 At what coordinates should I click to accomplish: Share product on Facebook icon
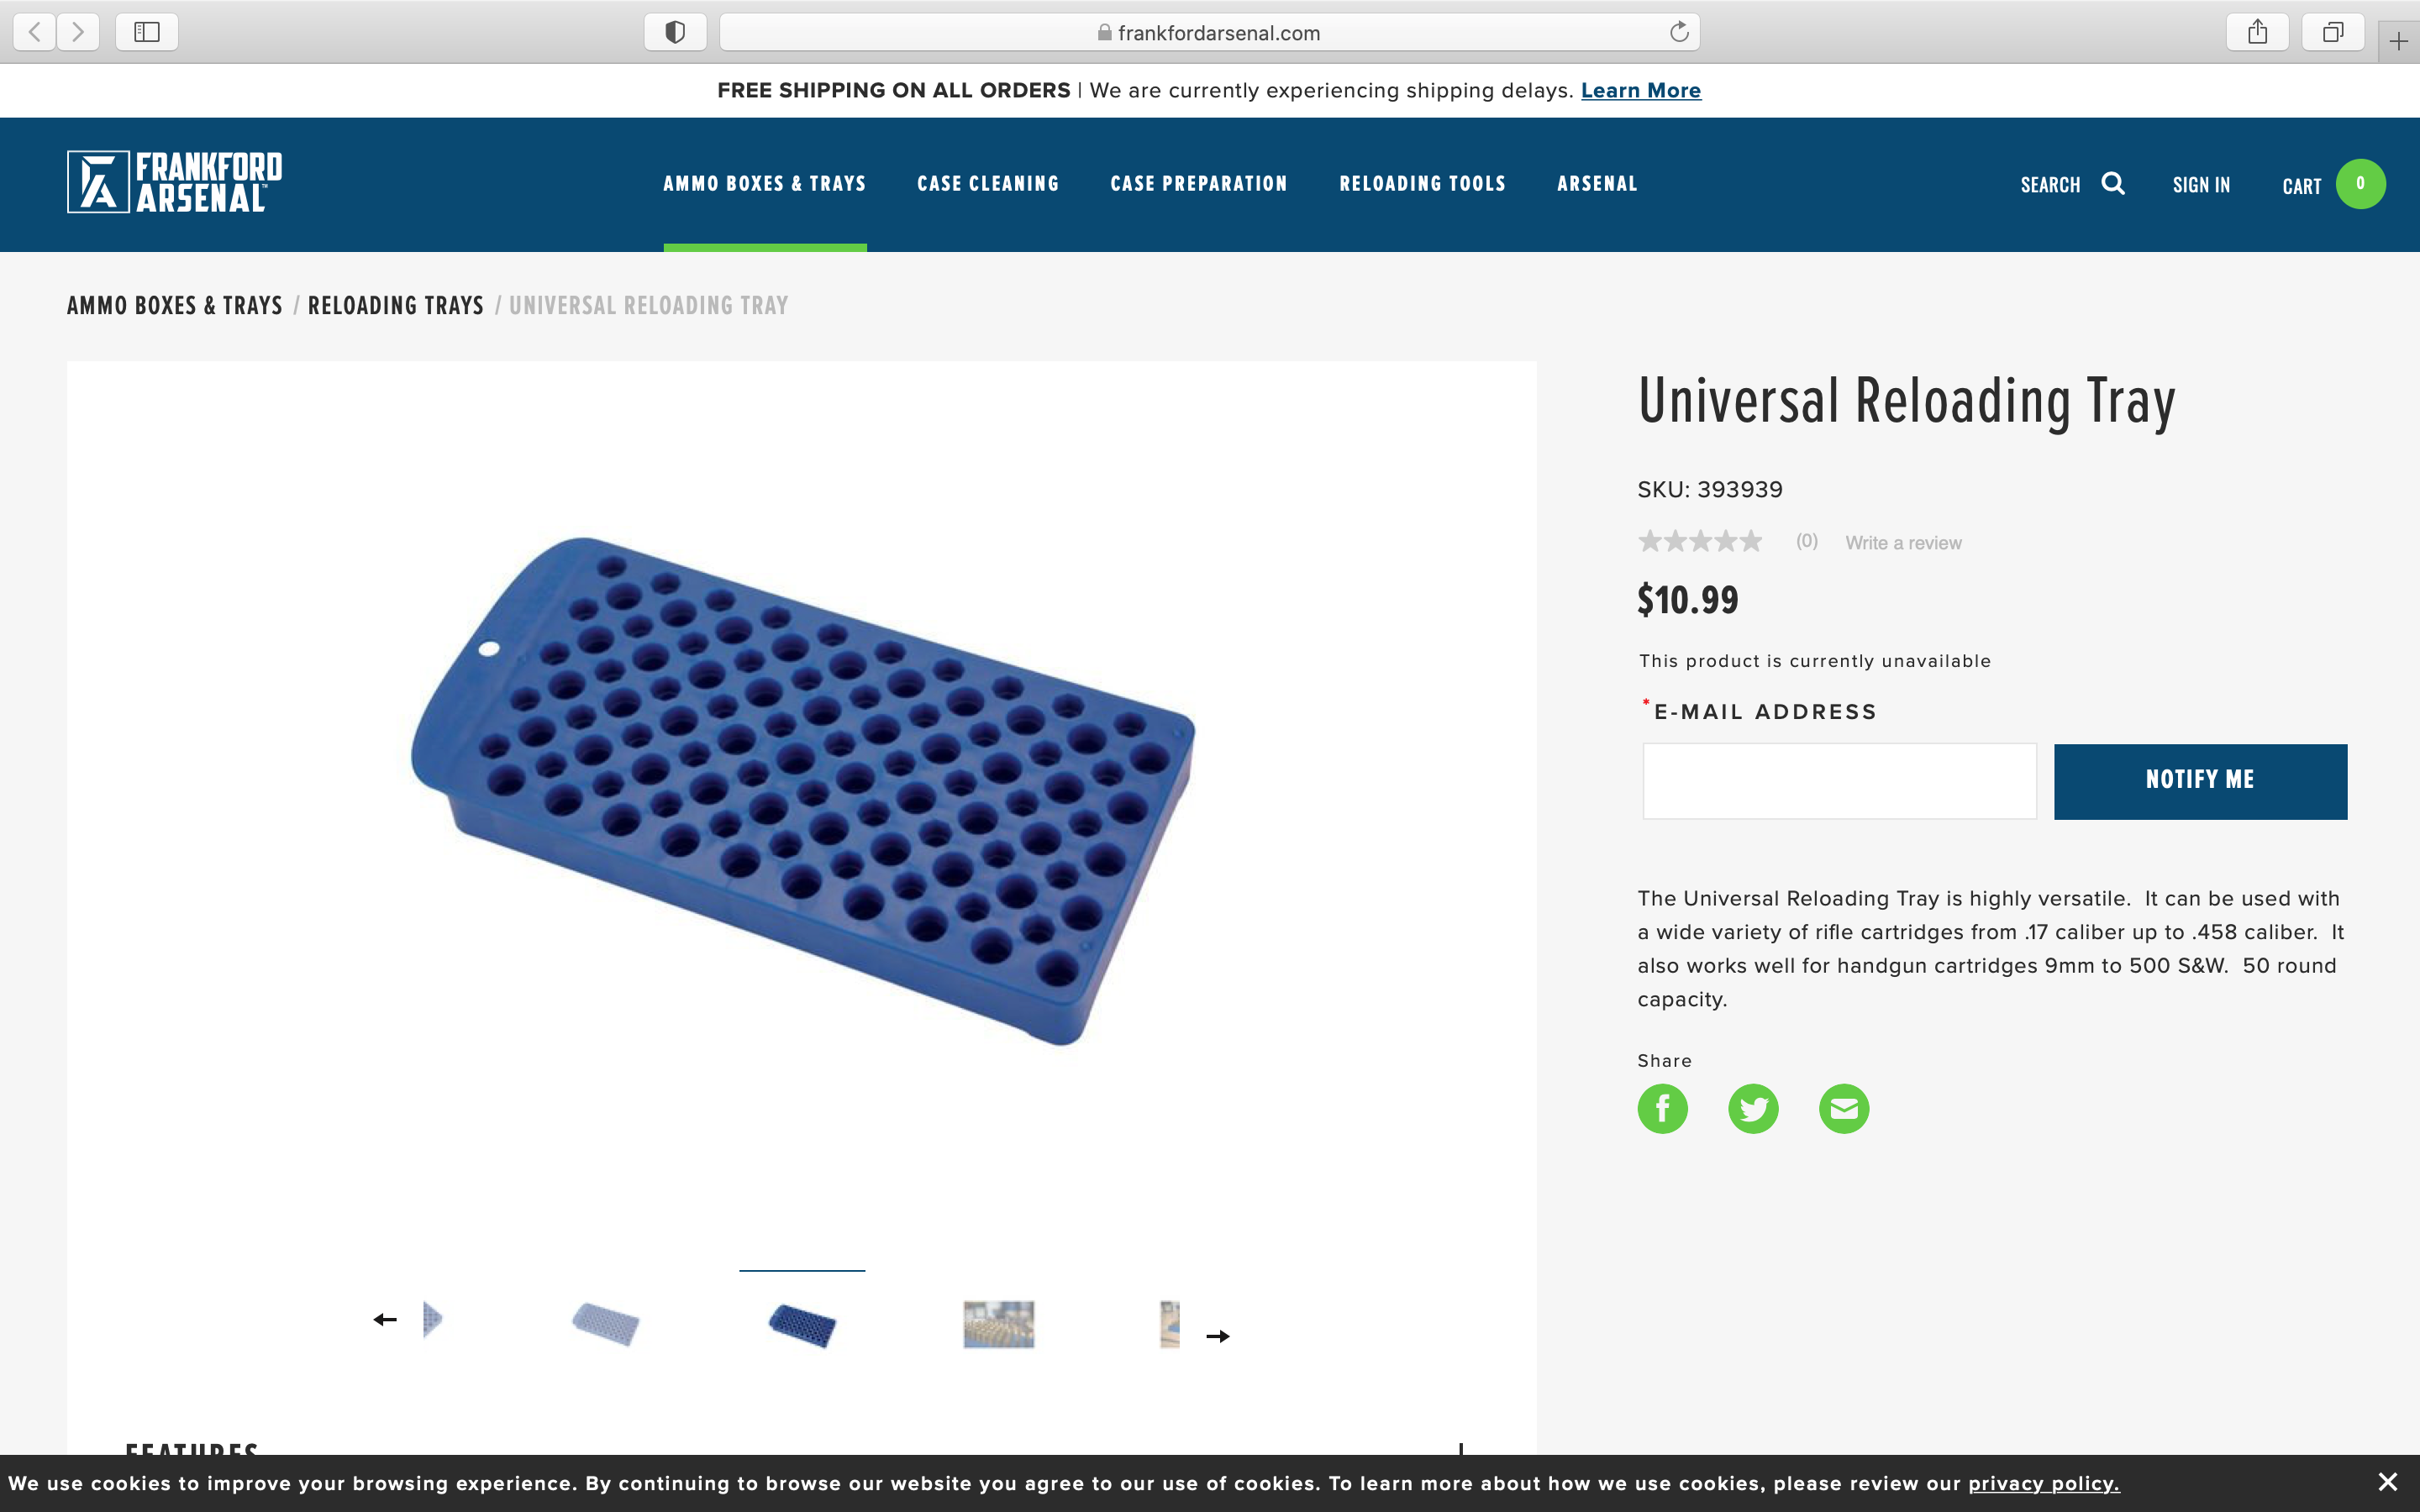1662,1108
